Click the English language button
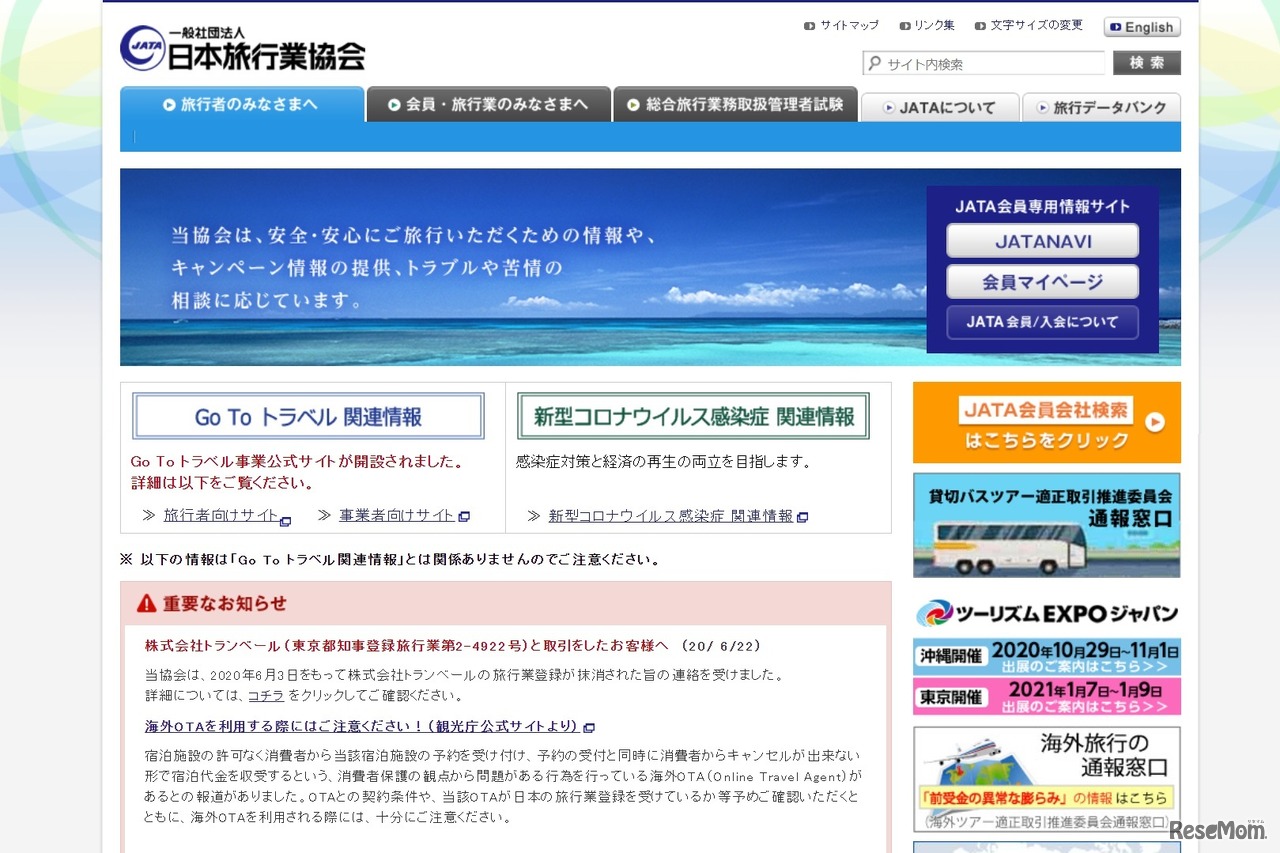 [1141, 26]
